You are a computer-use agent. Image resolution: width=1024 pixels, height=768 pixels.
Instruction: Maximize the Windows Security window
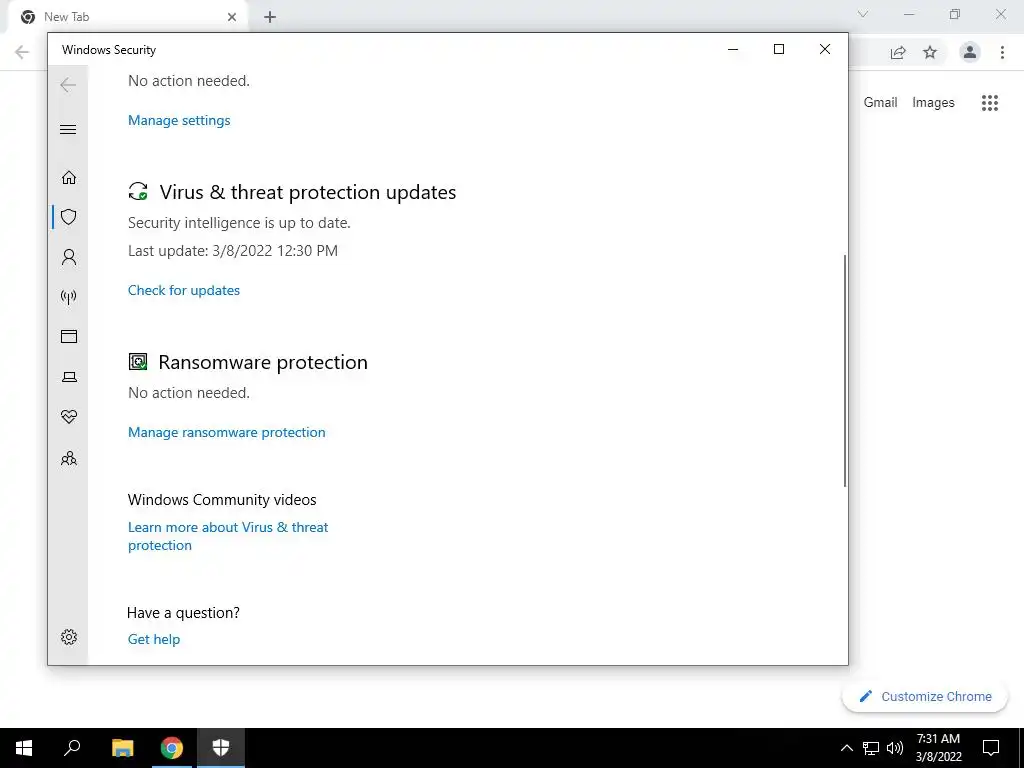point(778,50)
